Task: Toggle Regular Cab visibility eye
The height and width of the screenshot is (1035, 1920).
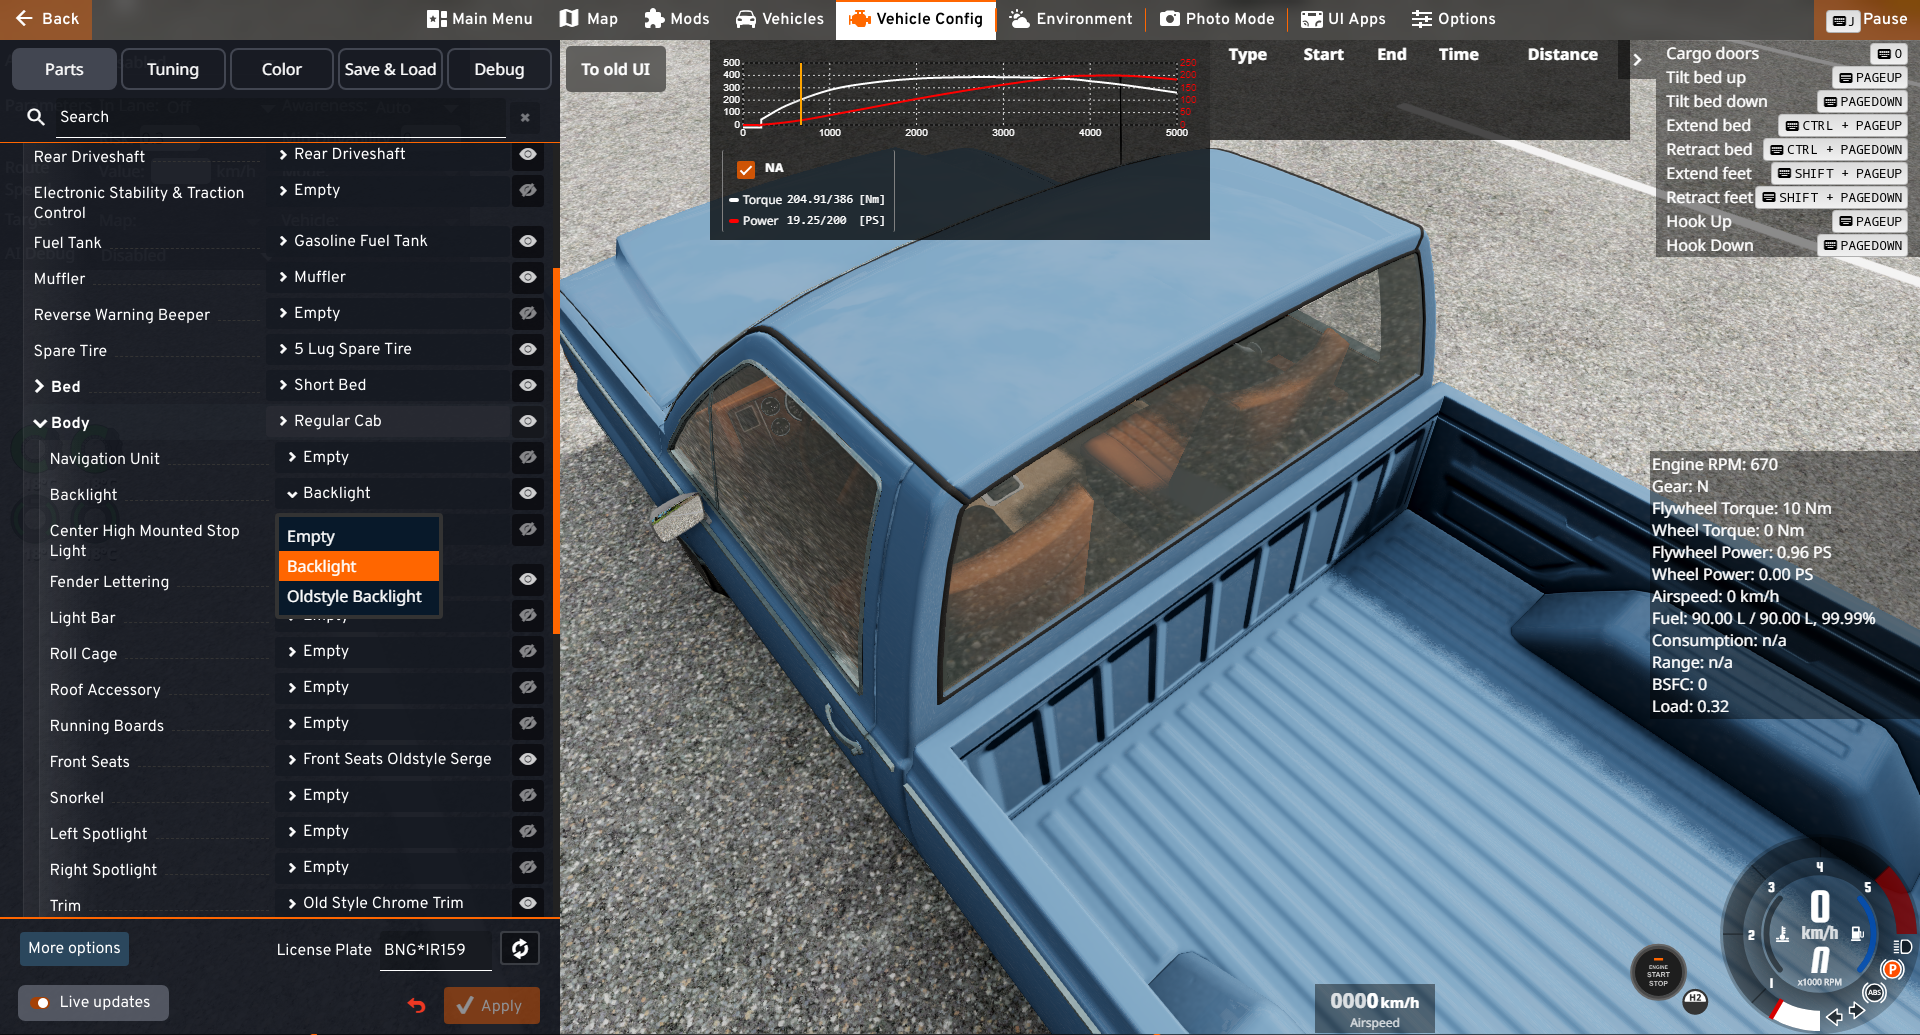Action: [528, 421]
